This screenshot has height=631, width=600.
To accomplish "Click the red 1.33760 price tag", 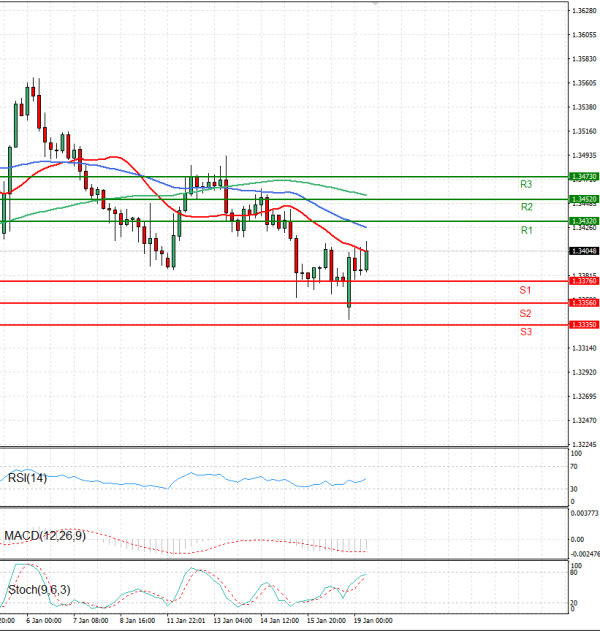I will pos(583,282).
